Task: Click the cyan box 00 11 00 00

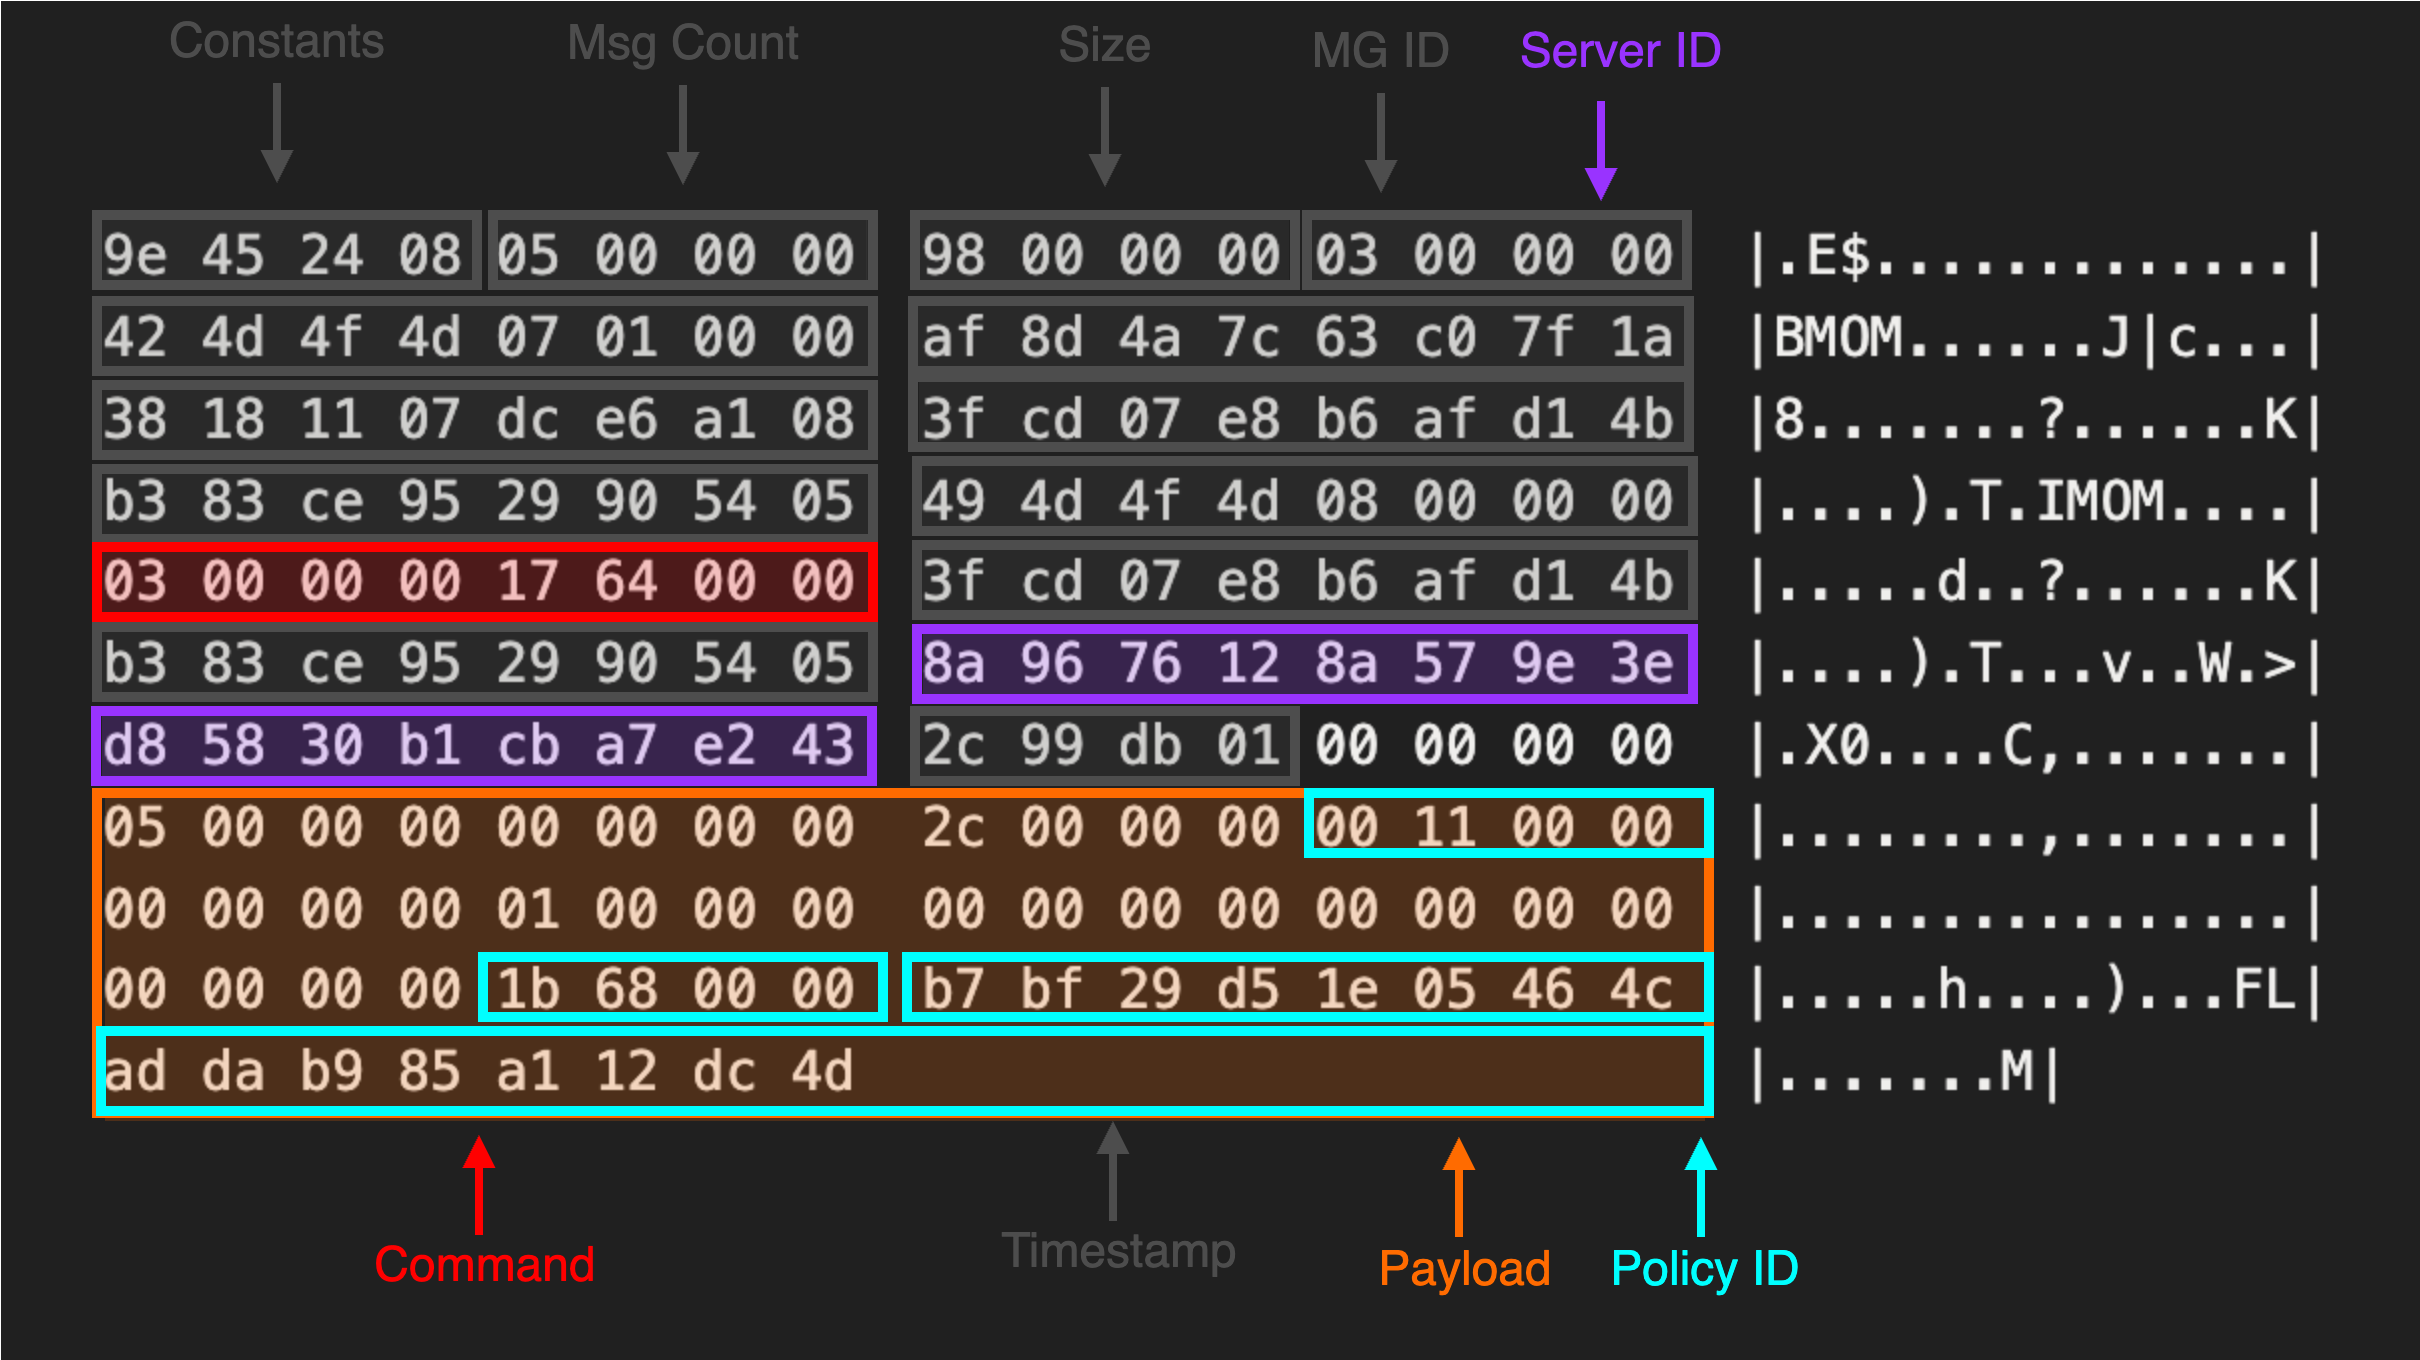Action: pyautogui.click(x=1507, y=825)
